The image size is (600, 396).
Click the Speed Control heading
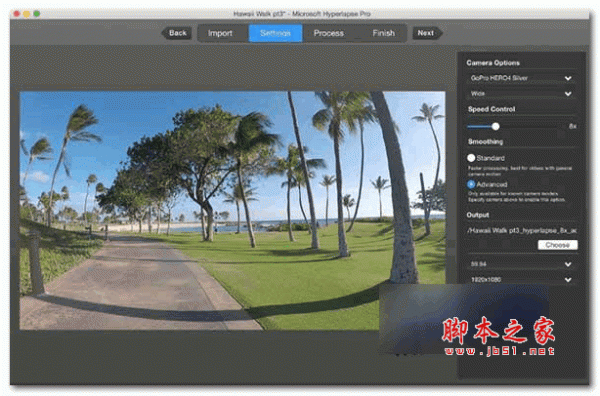click(x=491, y=109)
